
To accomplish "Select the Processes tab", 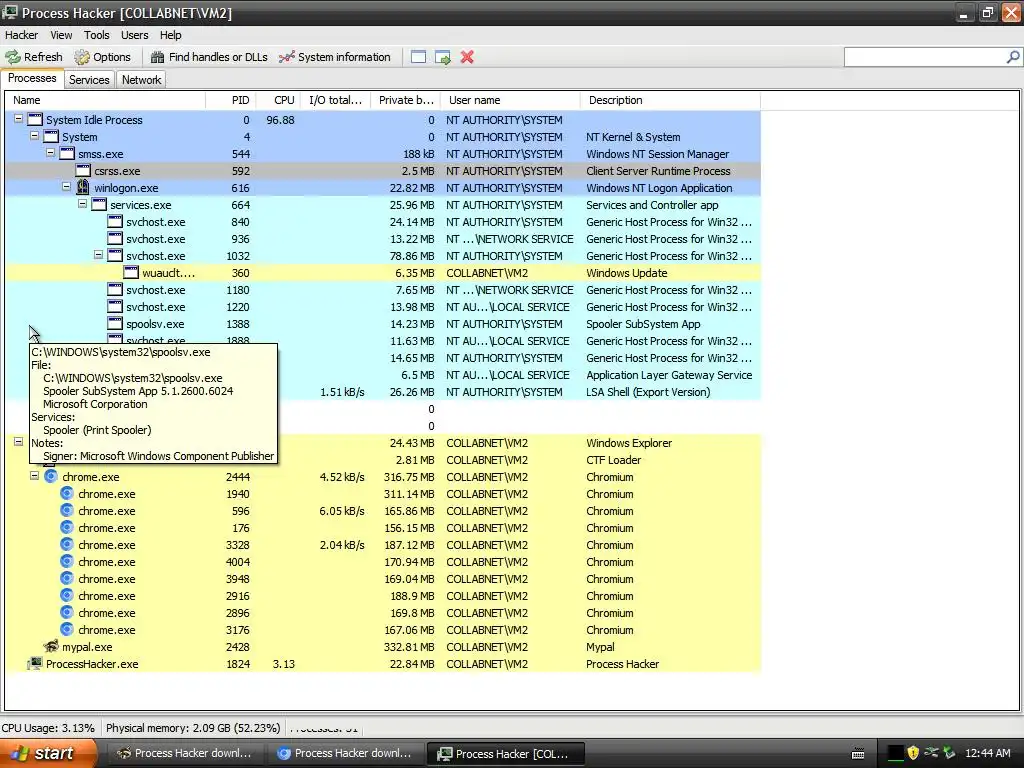I will point(32,78).
